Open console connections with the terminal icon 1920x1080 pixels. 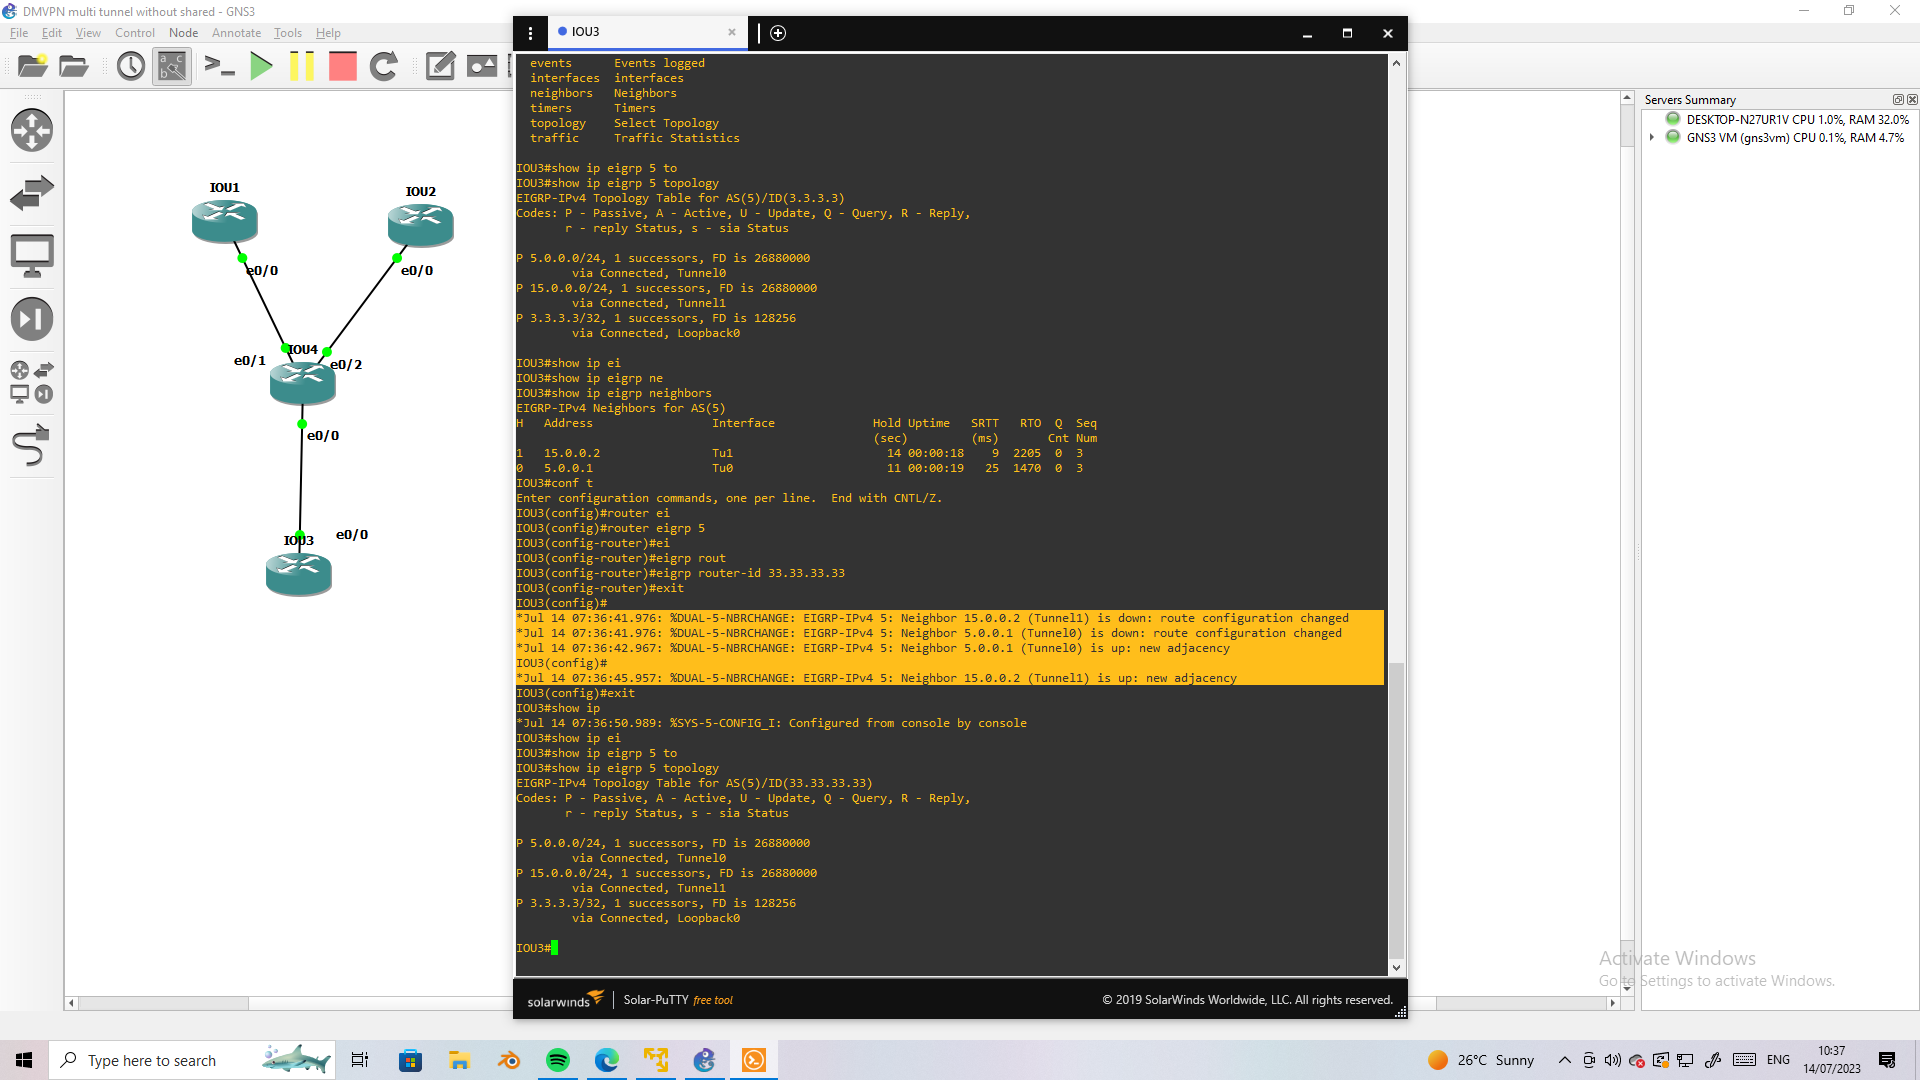coord(220,66)
